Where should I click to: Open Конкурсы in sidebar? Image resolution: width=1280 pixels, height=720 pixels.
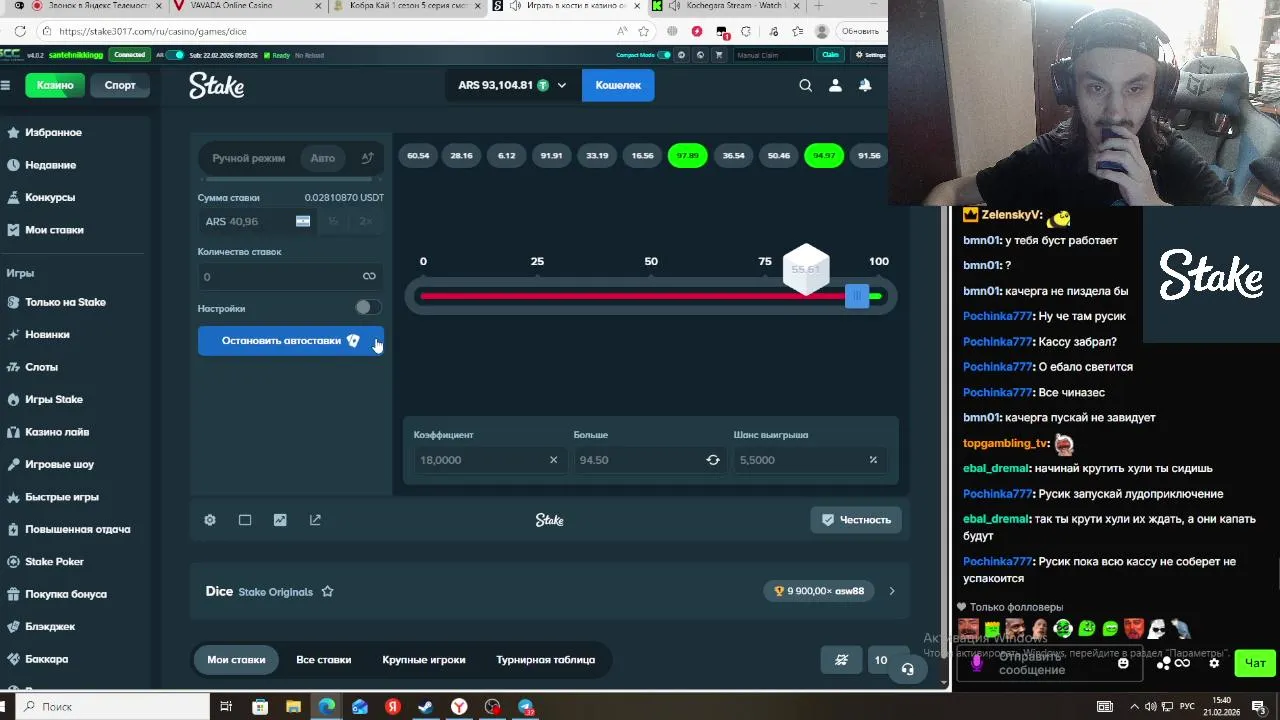50,197
